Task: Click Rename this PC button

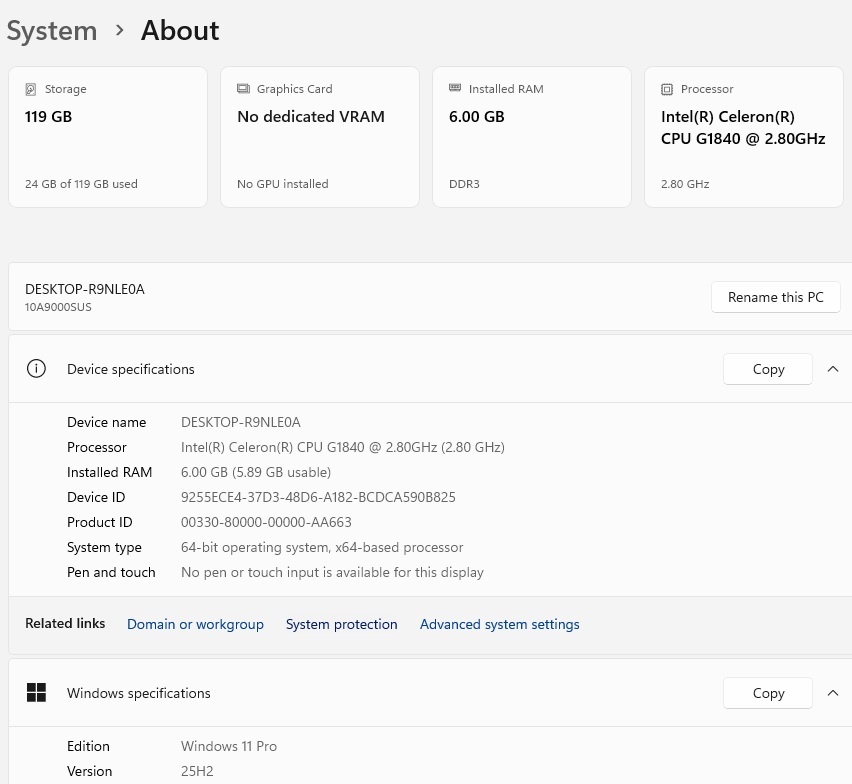Action: click(775, 297)
